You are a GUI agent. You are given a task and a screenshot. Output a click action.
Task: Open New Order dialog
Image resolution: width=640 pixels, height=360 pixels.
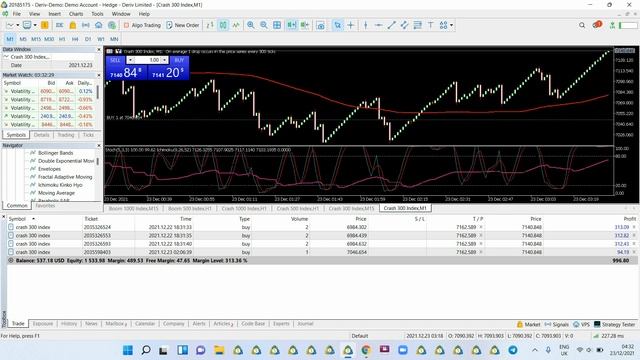coord(182,25)
